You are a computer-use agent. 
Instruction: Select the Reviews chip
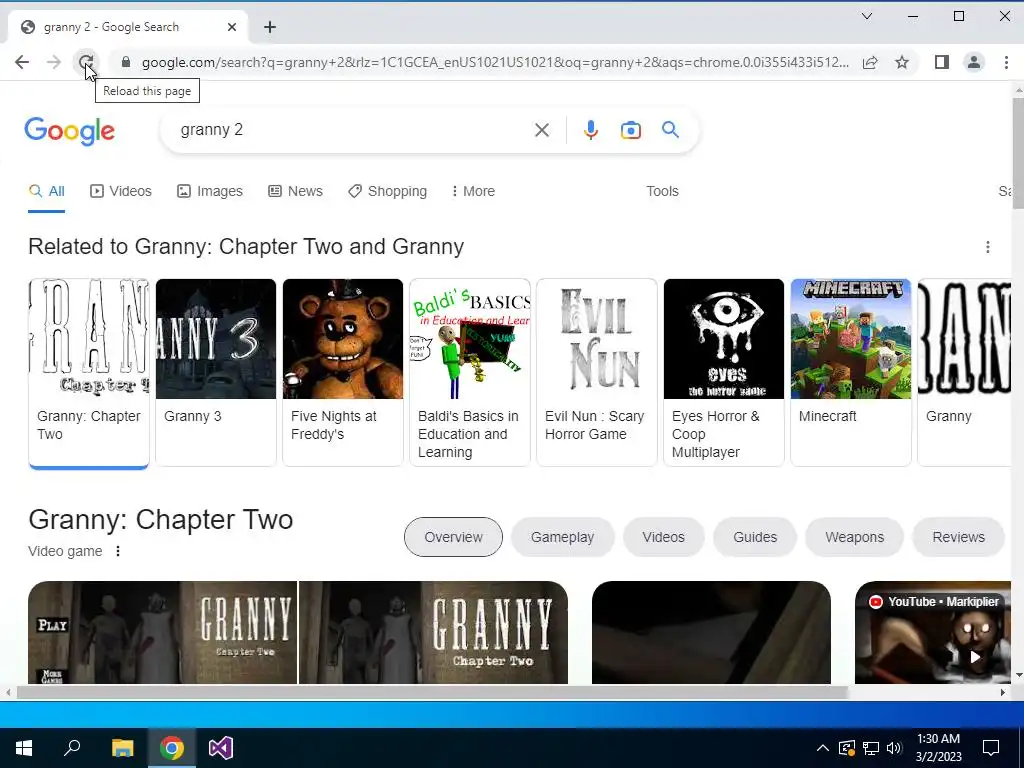[958, 537]
